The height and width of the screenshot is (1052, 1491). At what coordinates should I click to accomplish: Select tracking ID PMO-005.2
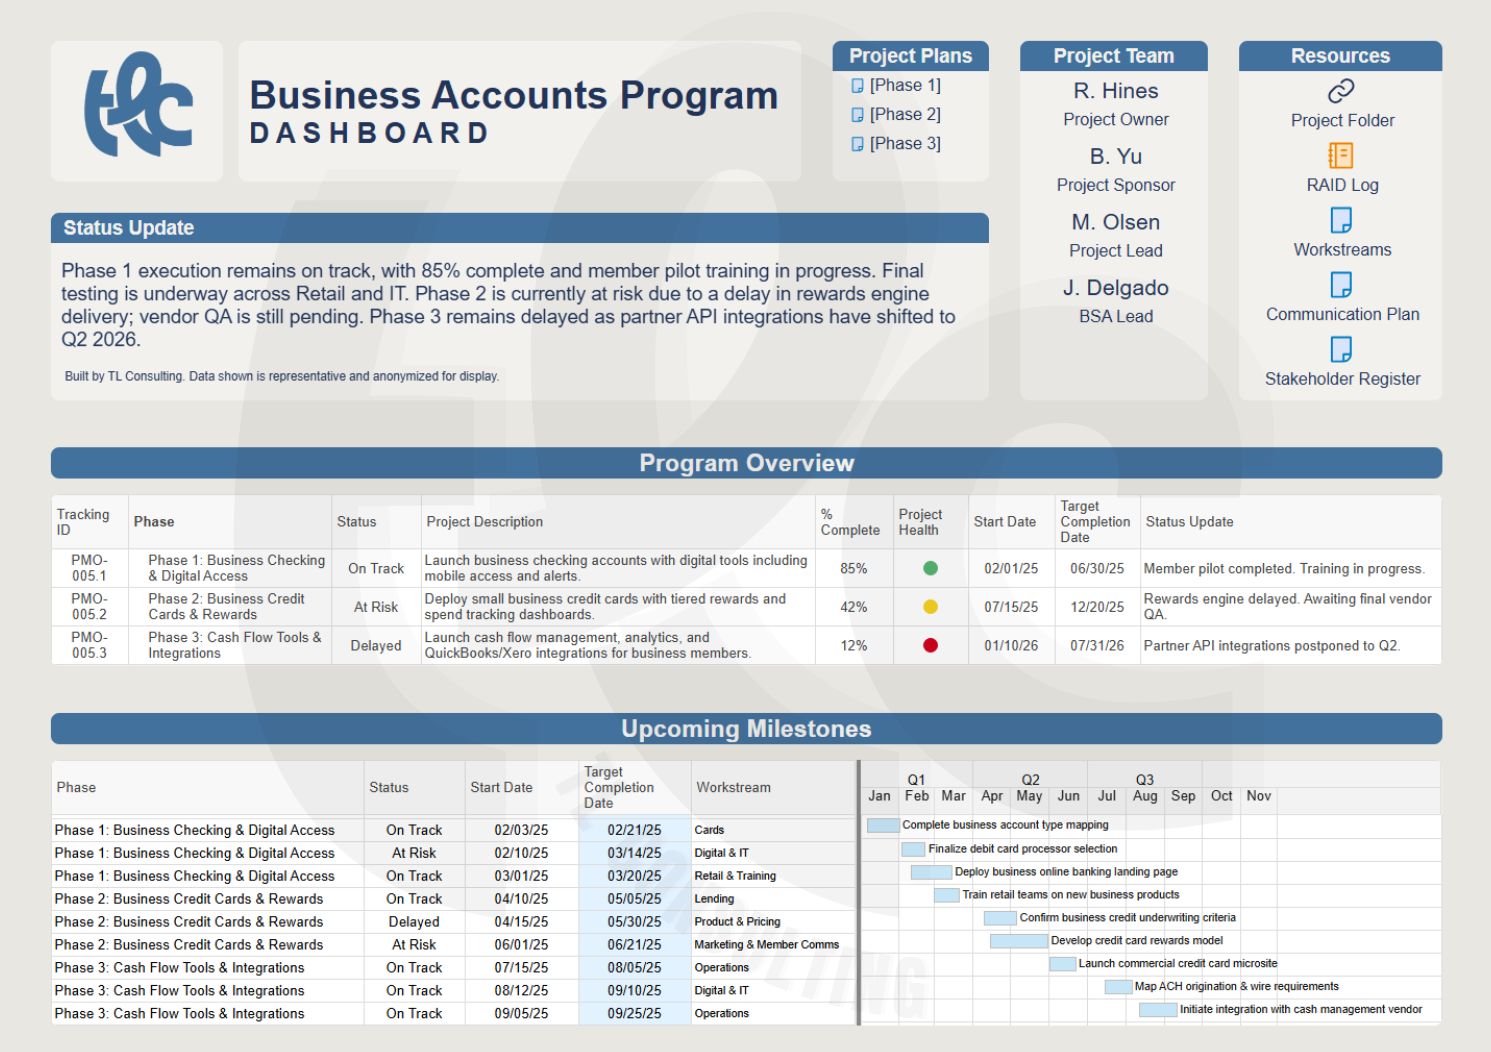click(x=89, y=607)
